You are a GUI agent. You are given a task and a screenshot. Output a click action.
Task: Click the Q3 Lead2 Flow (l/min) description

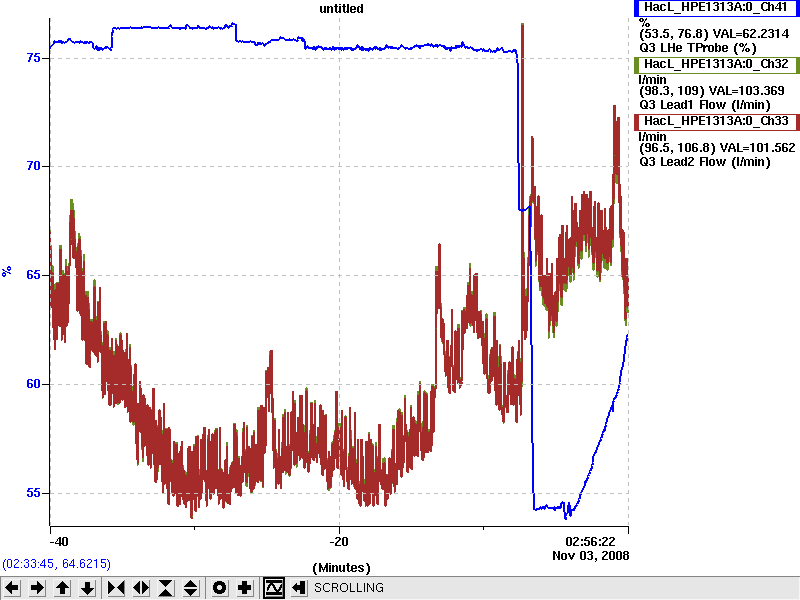pyautogui.click(x=705, y=162)
